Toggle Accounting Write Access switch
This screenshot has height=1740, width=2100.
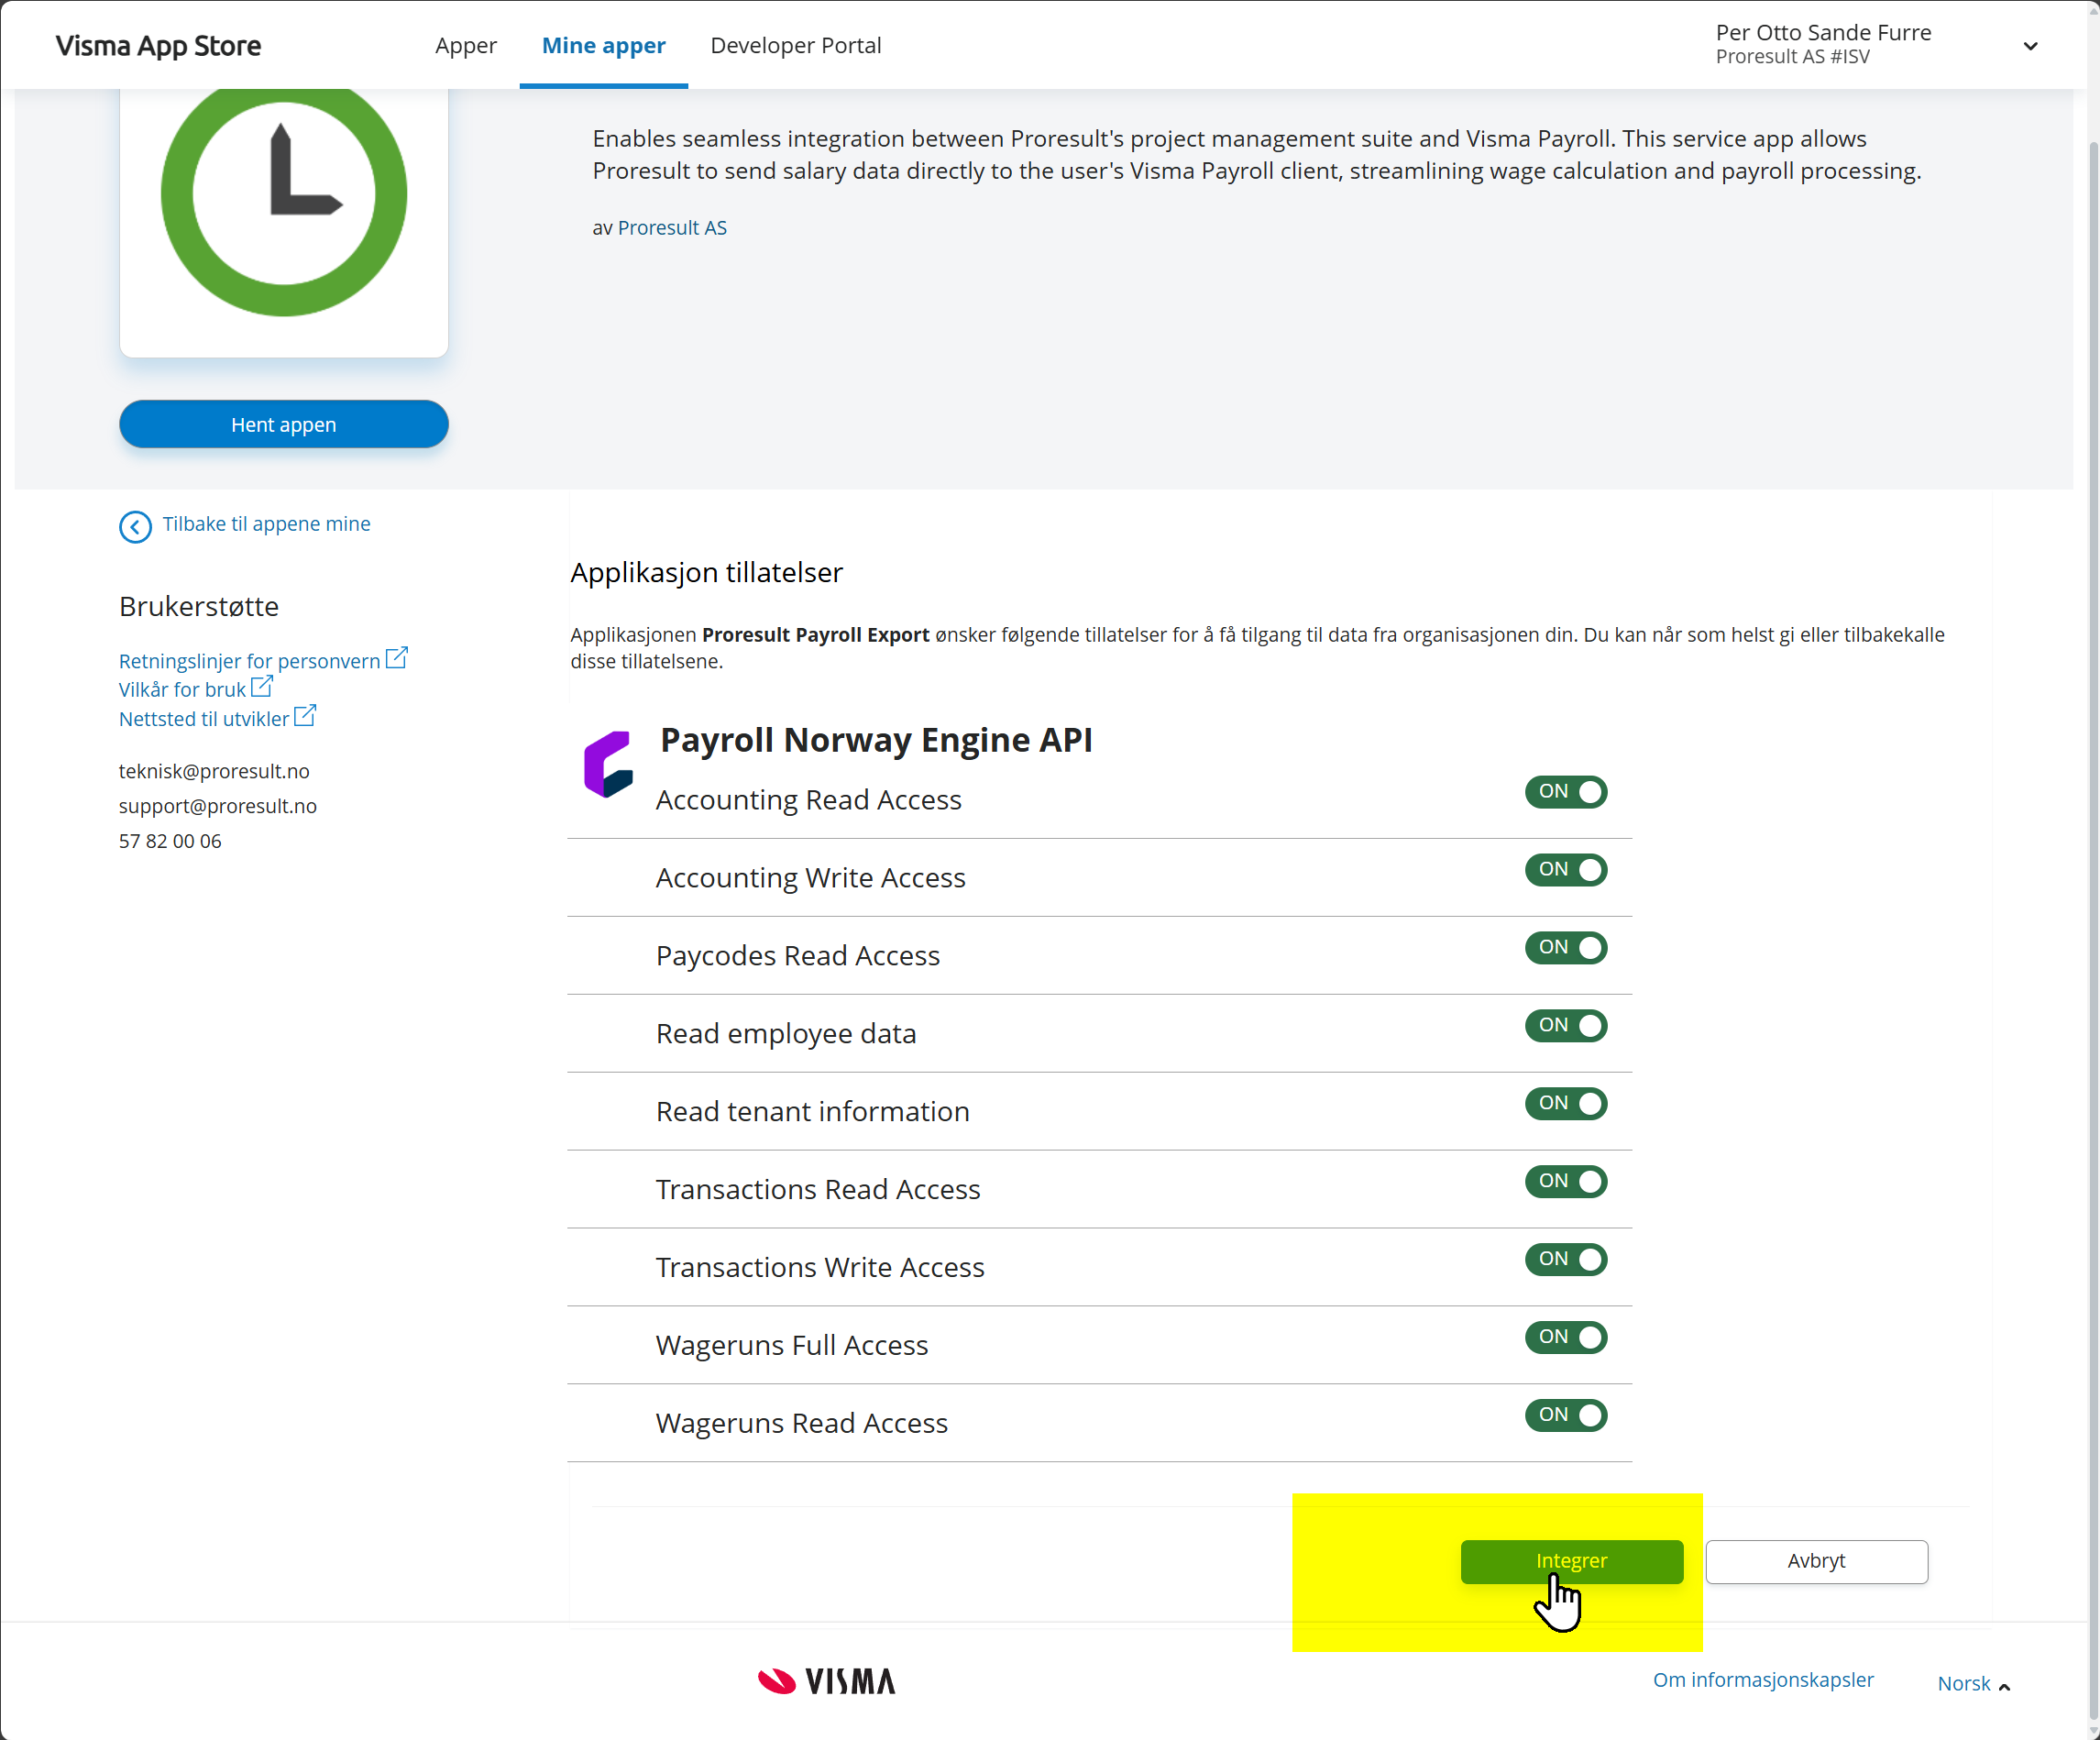pos(1565,870)
